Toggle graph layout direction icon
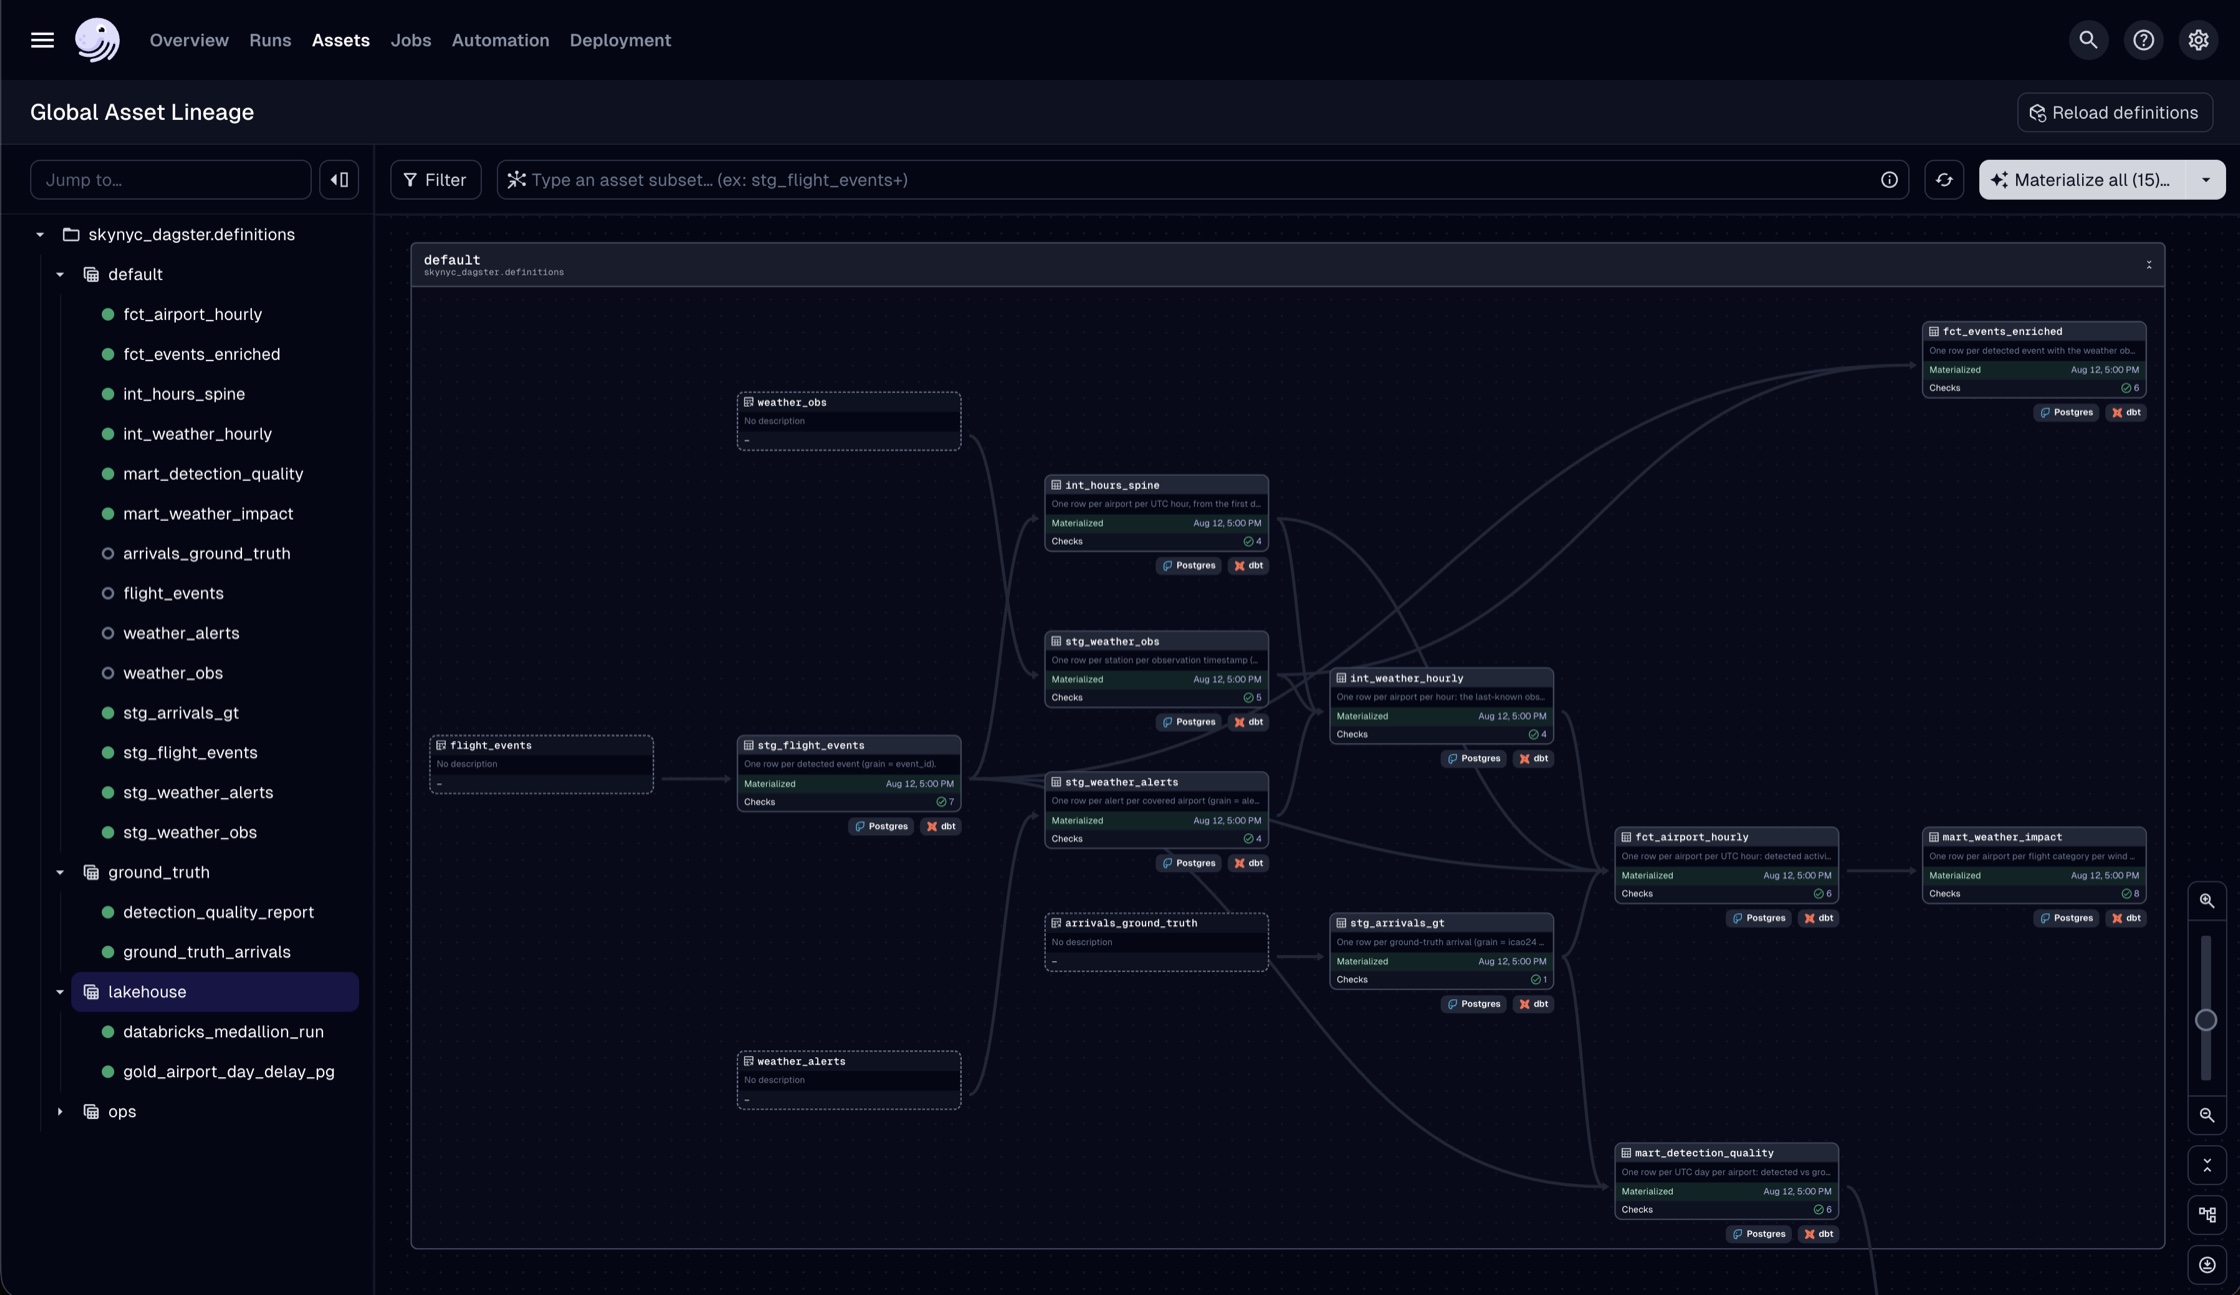Image resolution: width=2240 pixels, height=1295 pixels. click(2206, 1215)
